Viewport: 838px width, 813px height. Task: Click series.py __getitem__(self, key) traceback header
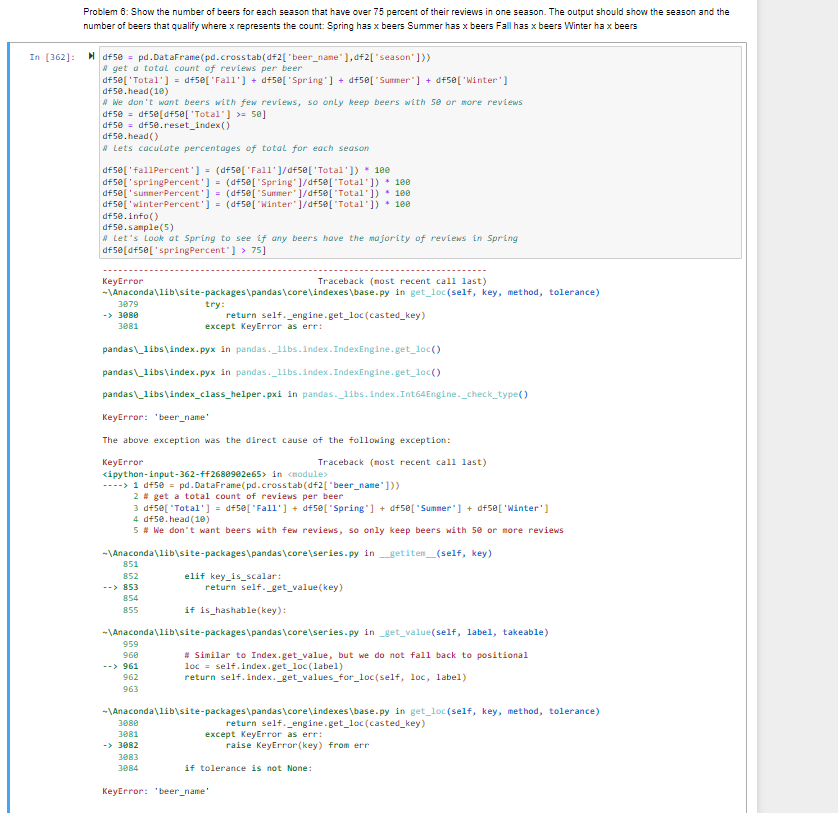(x=297, y=553)
